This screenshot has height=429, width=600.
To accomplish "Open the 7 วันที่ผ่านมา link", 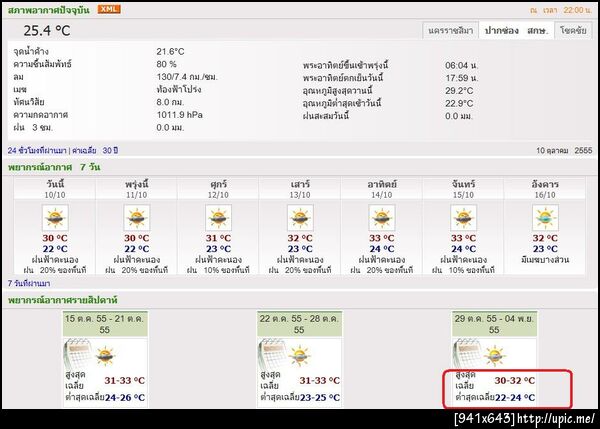I will pos(29,283).
